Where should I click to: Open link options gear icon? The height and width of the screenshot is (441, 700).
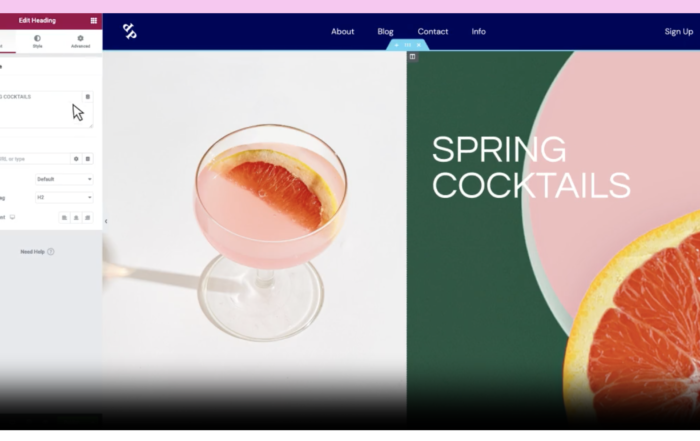point(76,159)
